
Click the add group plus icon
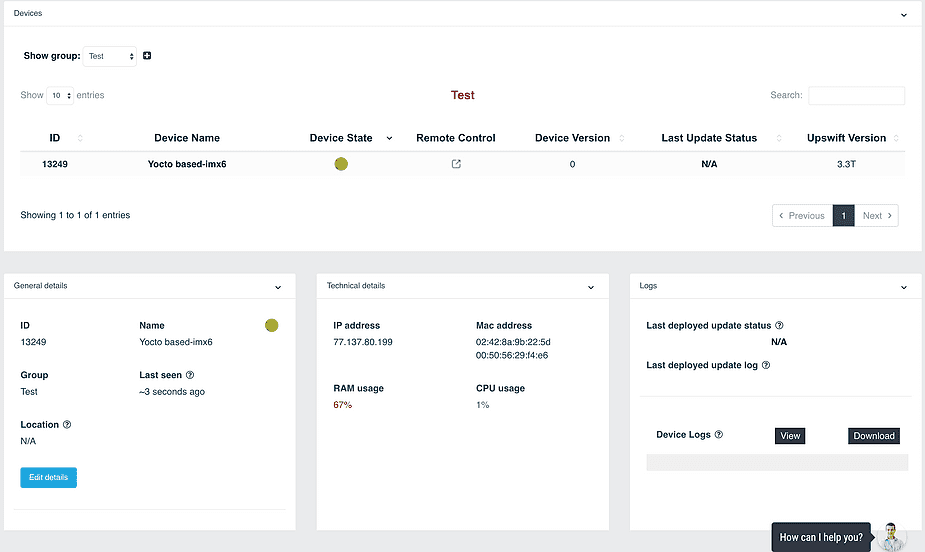147,55
